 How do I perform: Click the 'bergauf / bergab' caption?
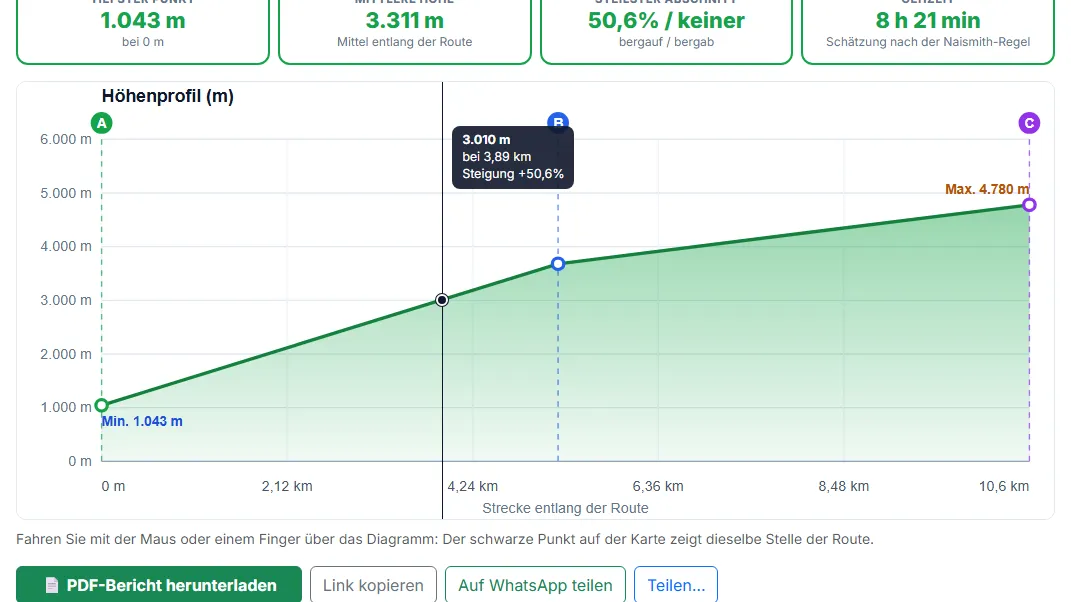(x=666, y=42)
